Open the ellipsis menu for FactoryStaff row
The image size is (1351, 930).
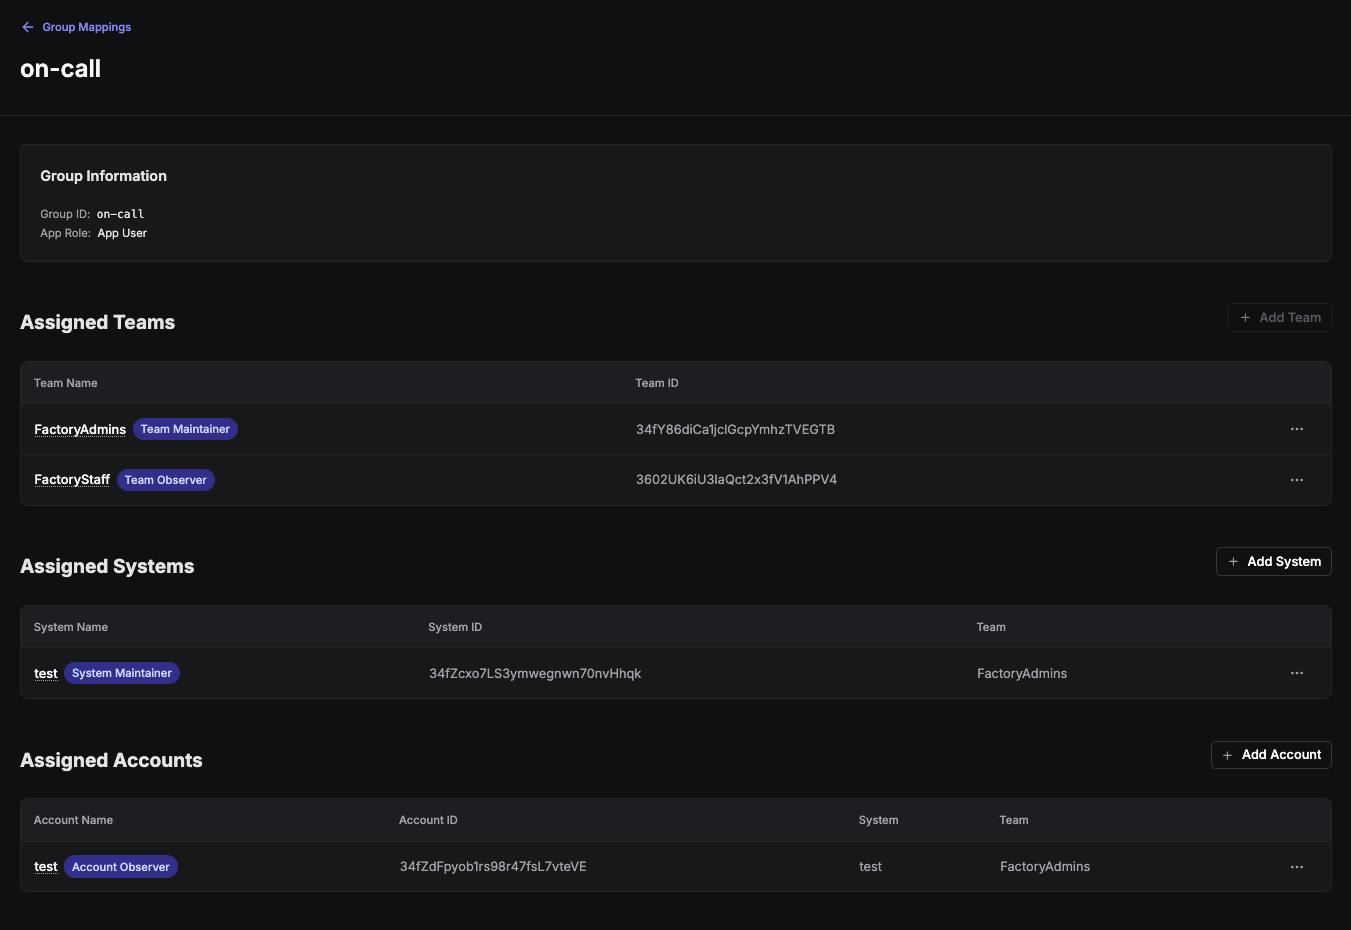click(x=1297, y=480)
